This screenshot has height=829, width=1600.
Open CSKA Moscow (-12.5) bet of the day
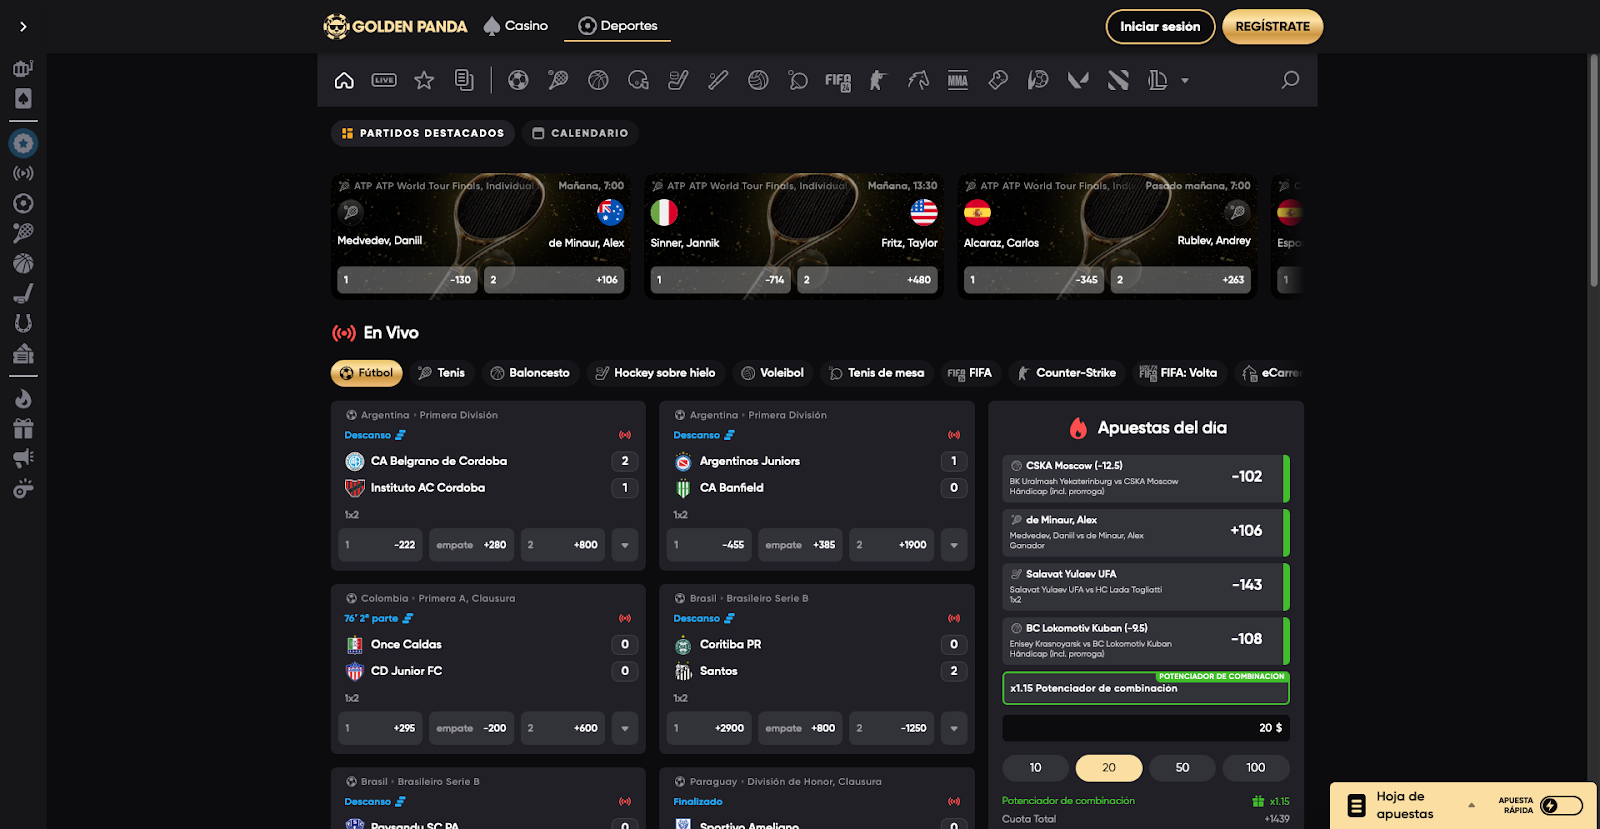(x=1146, y=478)
